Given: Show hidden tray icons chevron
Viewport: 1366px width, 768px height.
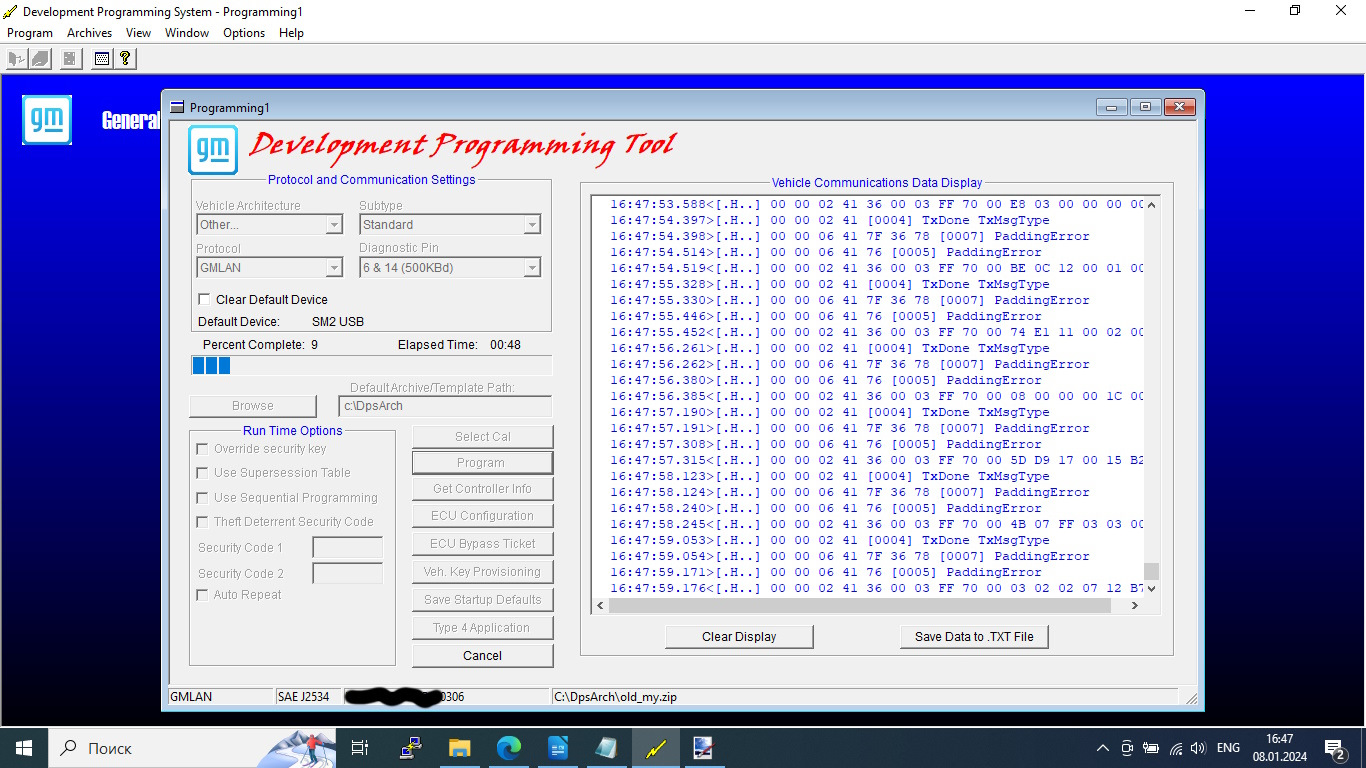Looking at the screenshot, I should click(x=1103, y=748).
